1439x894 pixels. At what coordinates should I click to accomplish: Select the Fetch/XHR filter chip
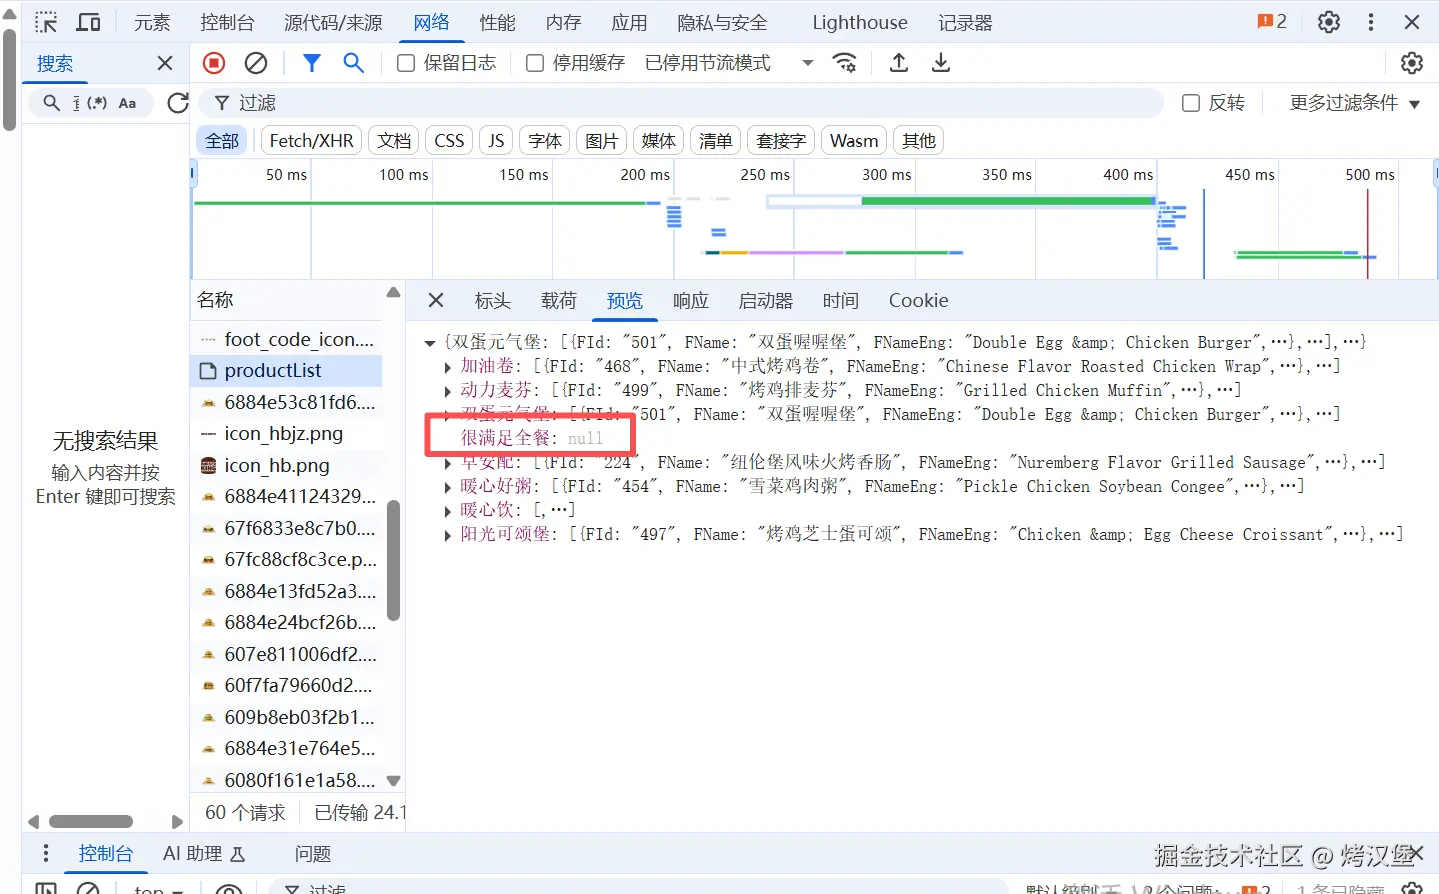click(310, 140)
